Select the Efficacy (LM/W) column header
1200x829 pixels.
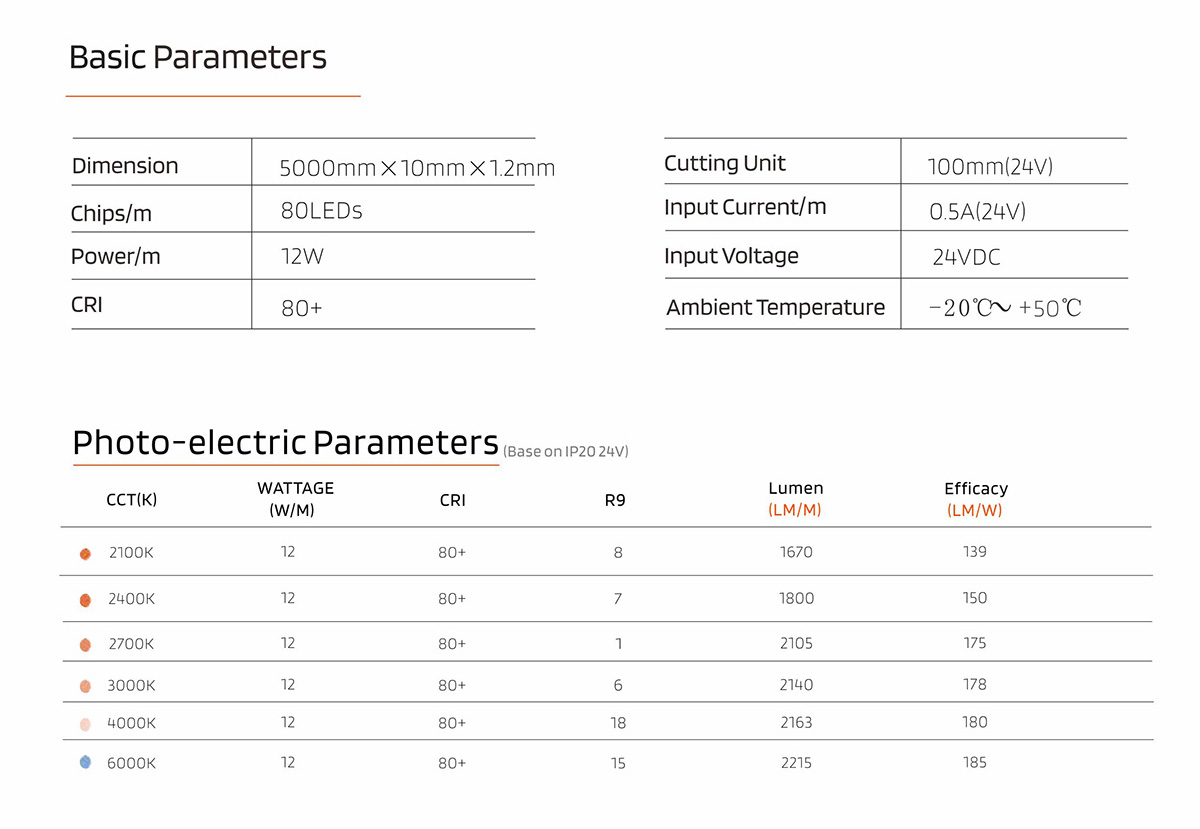(975, 499)
